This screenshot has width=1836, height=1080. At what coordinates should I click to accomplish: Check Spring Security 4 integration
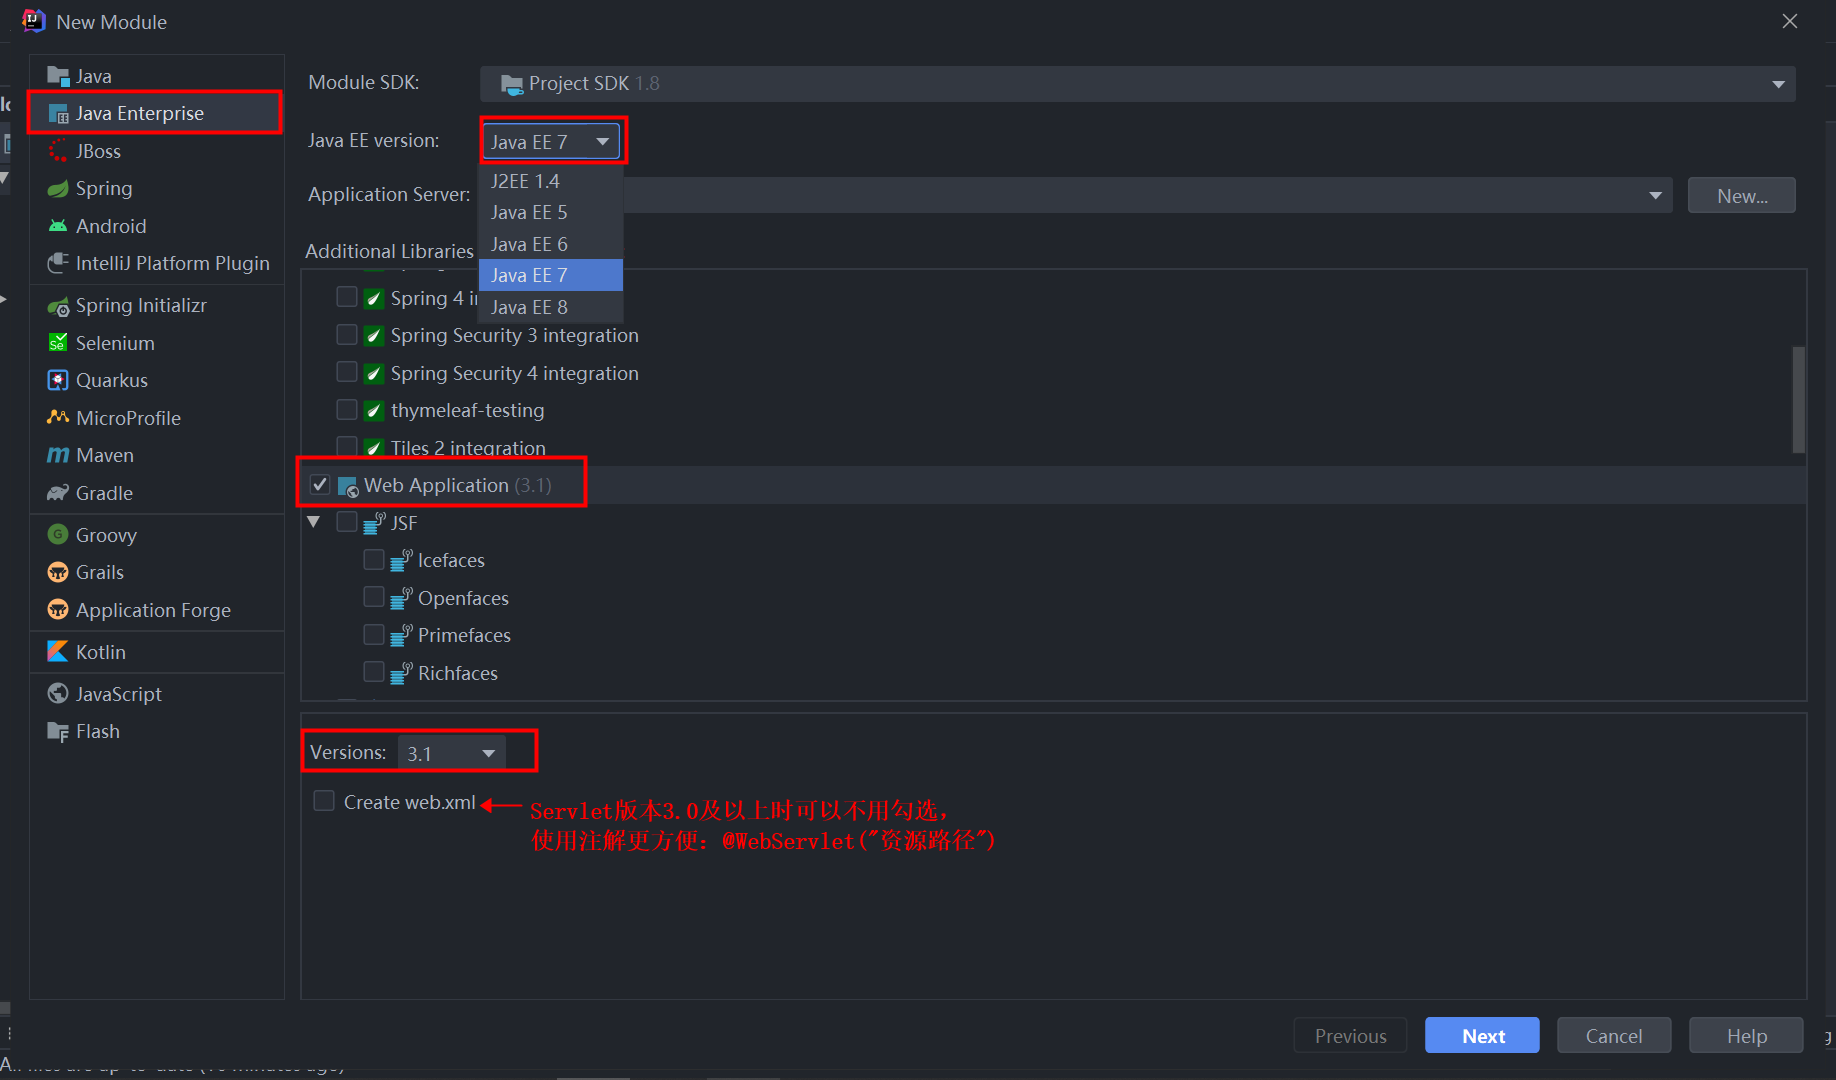pos(347,372)
